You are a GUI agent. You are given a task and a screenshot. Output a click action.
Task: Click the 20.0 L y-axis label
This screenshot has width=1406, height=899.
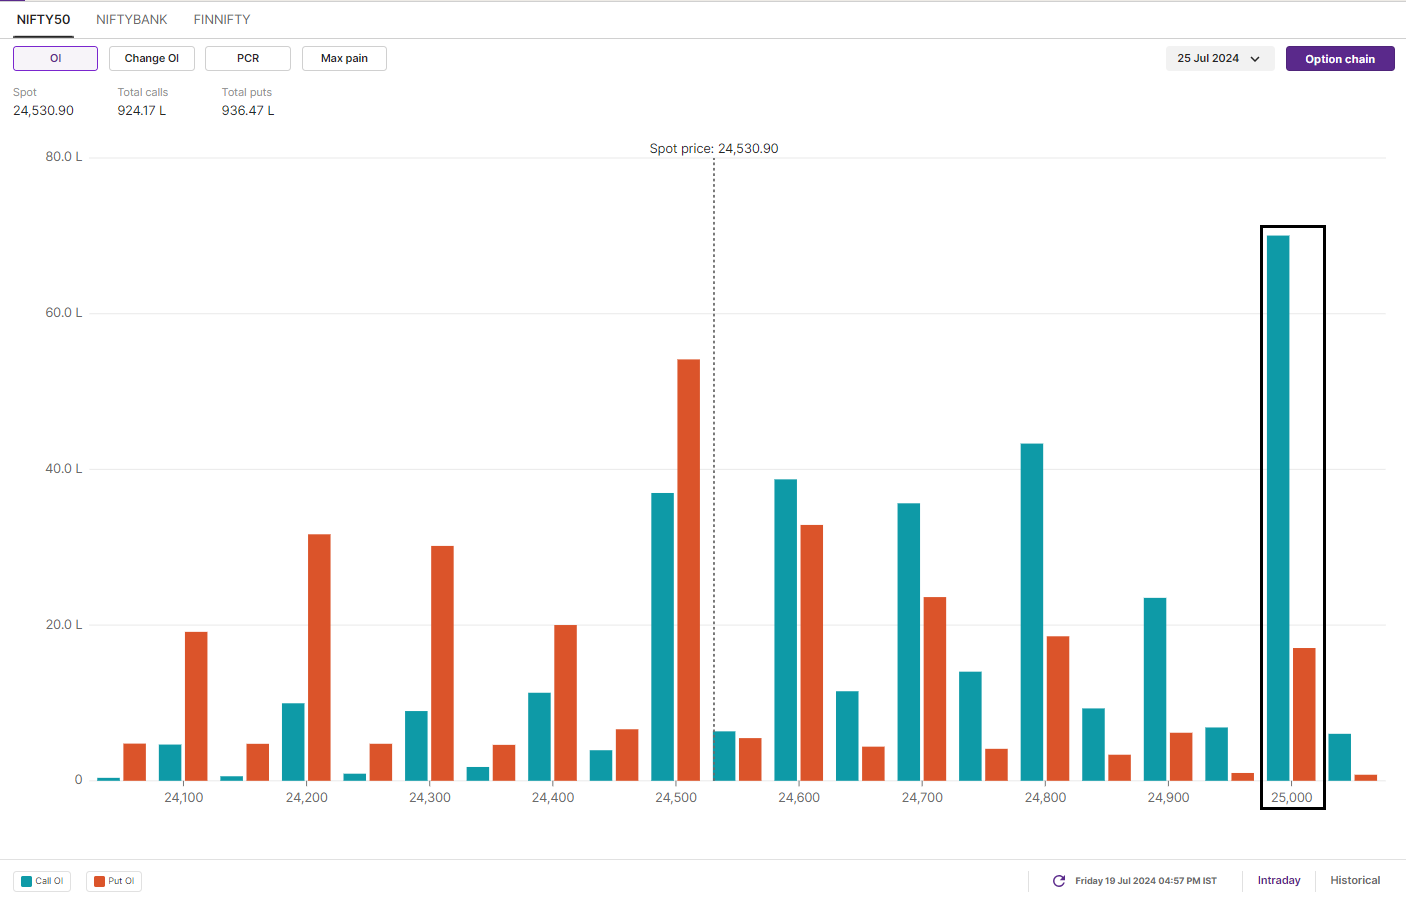click(x=64, y=625)
